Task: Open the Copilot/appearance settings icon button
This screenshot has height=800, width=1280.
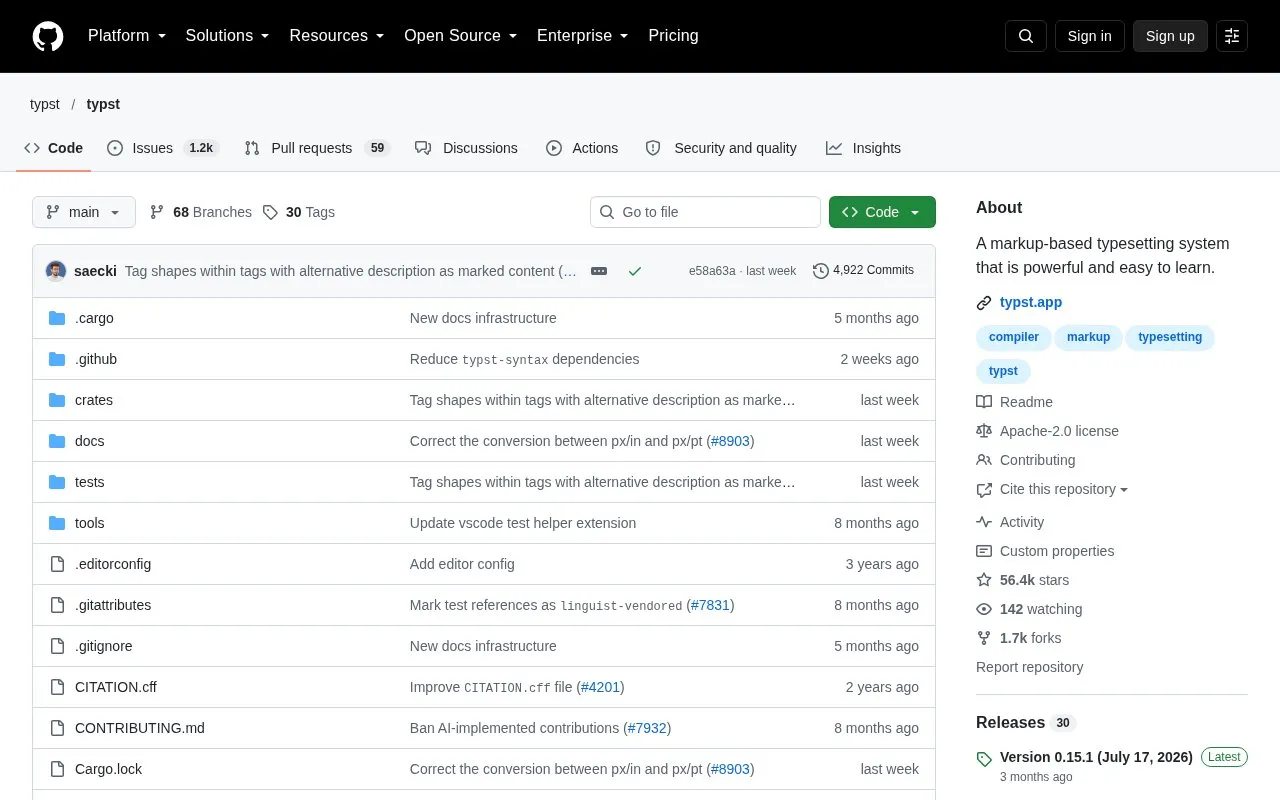Action: 1232,36
